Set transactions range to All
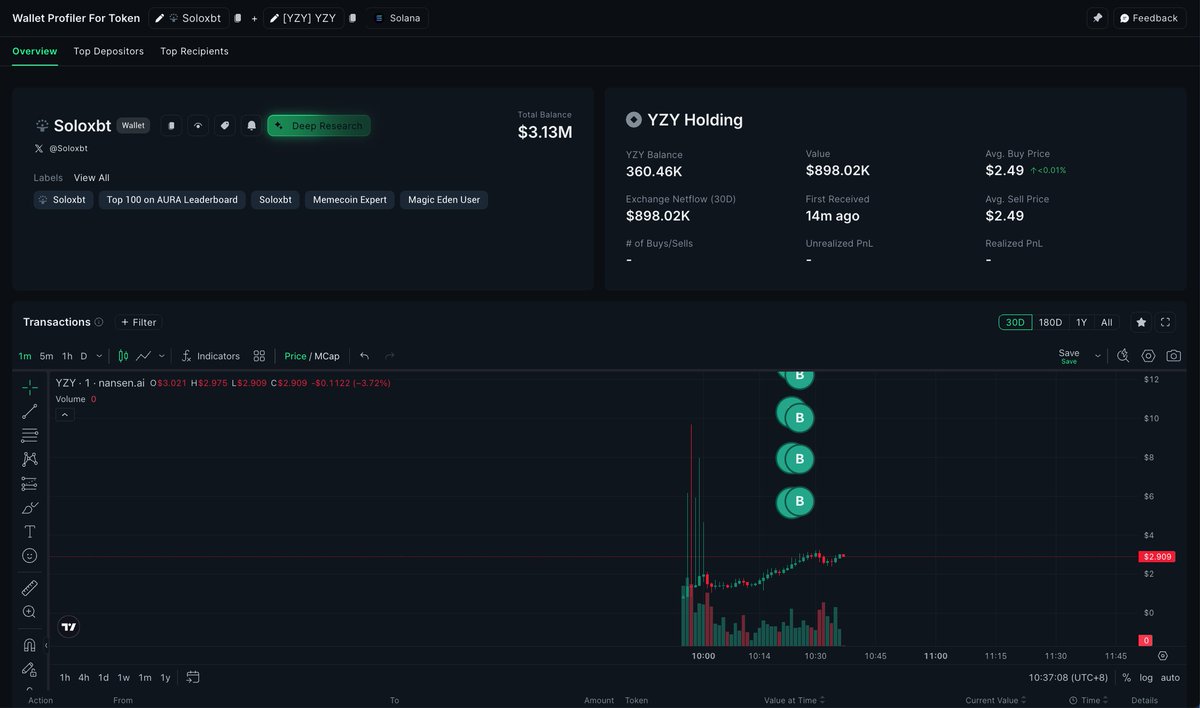 click(x=1106, y=322)
